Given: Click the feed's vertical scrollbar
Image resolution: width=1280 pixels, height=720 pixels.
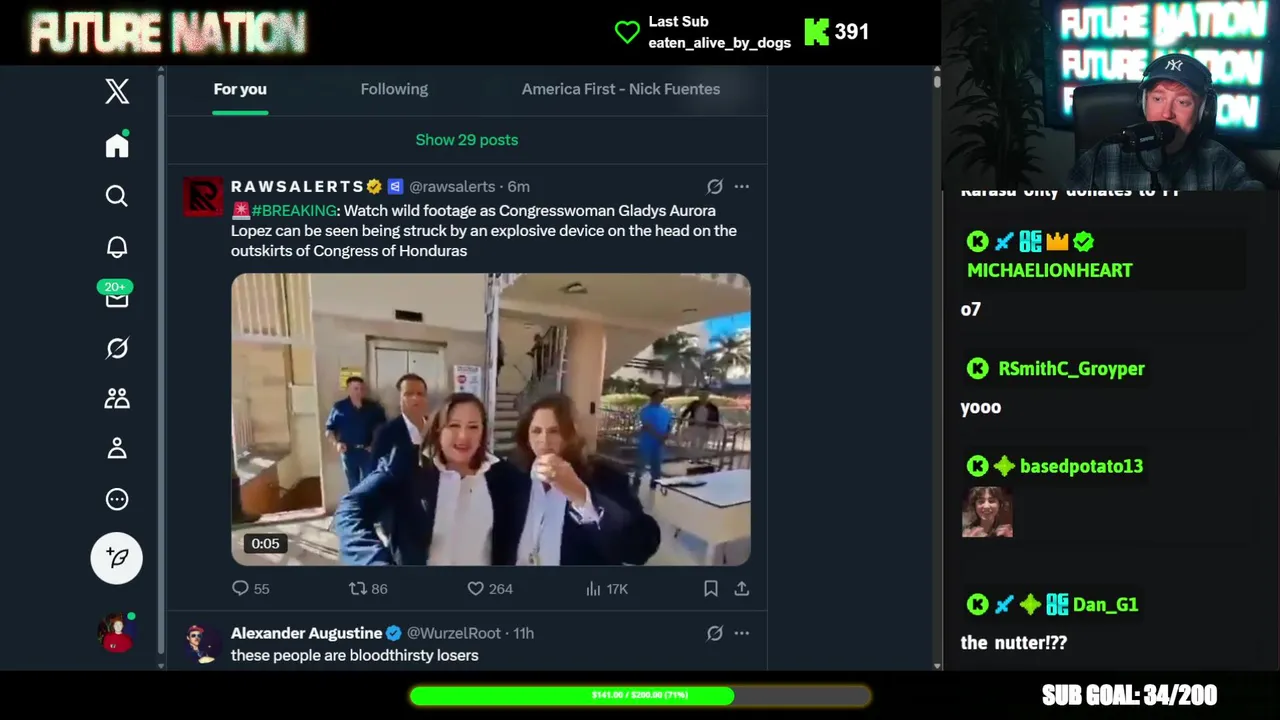Looking at the screenshot, I should click(936, 368).
